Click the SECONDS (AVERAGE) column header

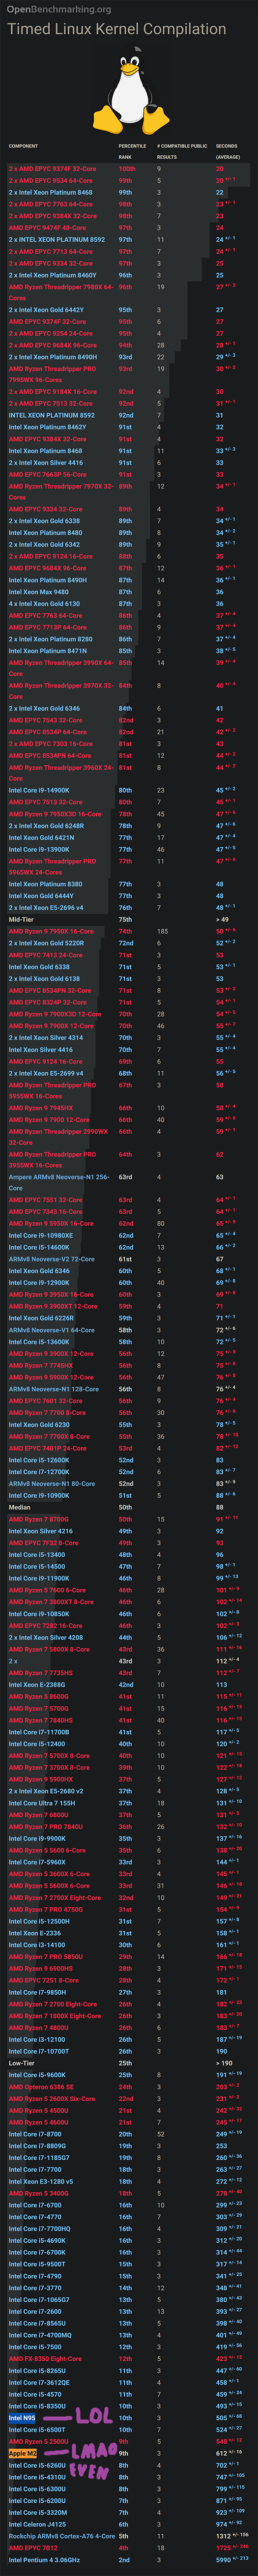coord(228,151)
